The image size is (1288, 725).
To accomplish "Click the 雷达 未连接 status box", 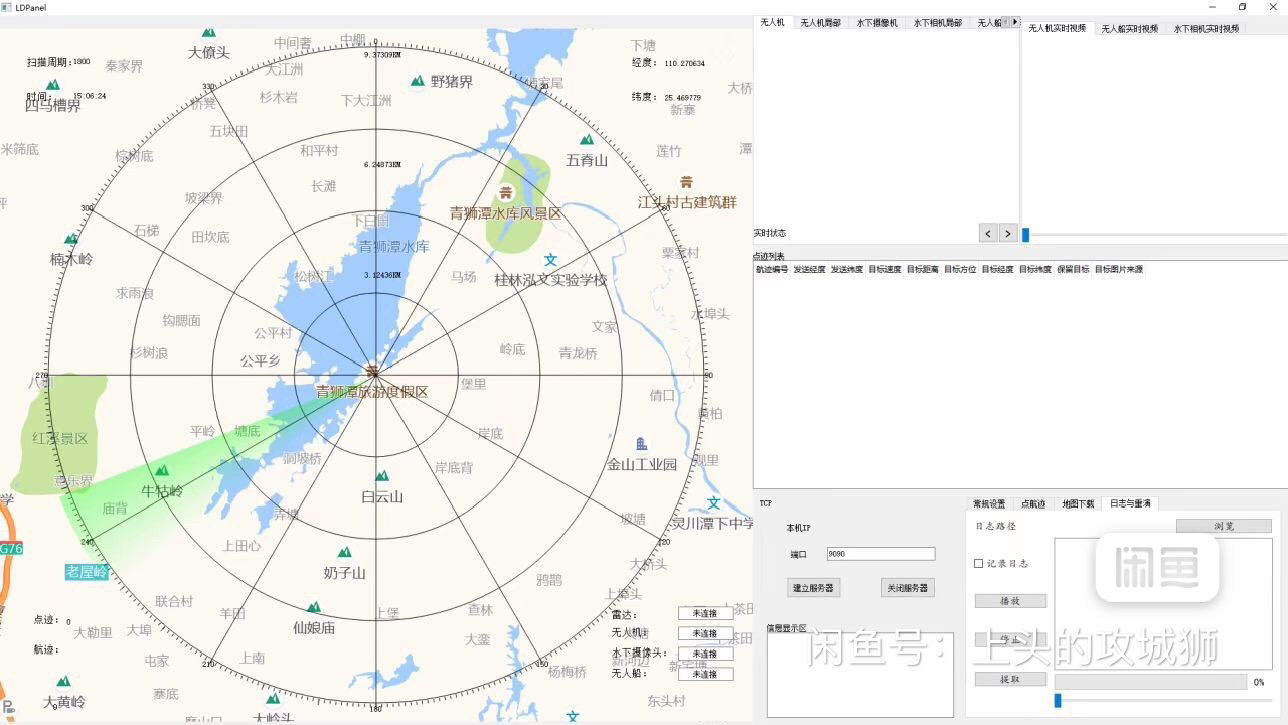I will (705, 613).
